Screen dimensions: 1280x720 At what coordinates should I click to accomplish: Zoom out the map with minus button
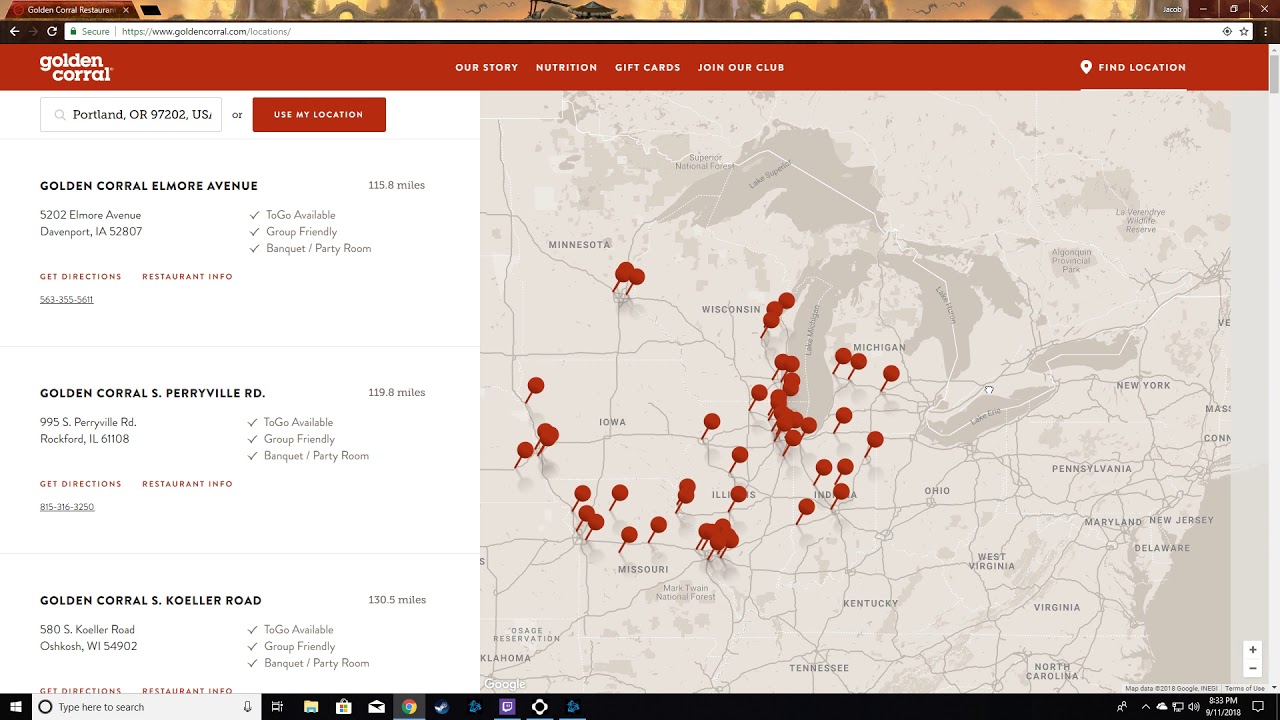click(x=1252, y=668)
